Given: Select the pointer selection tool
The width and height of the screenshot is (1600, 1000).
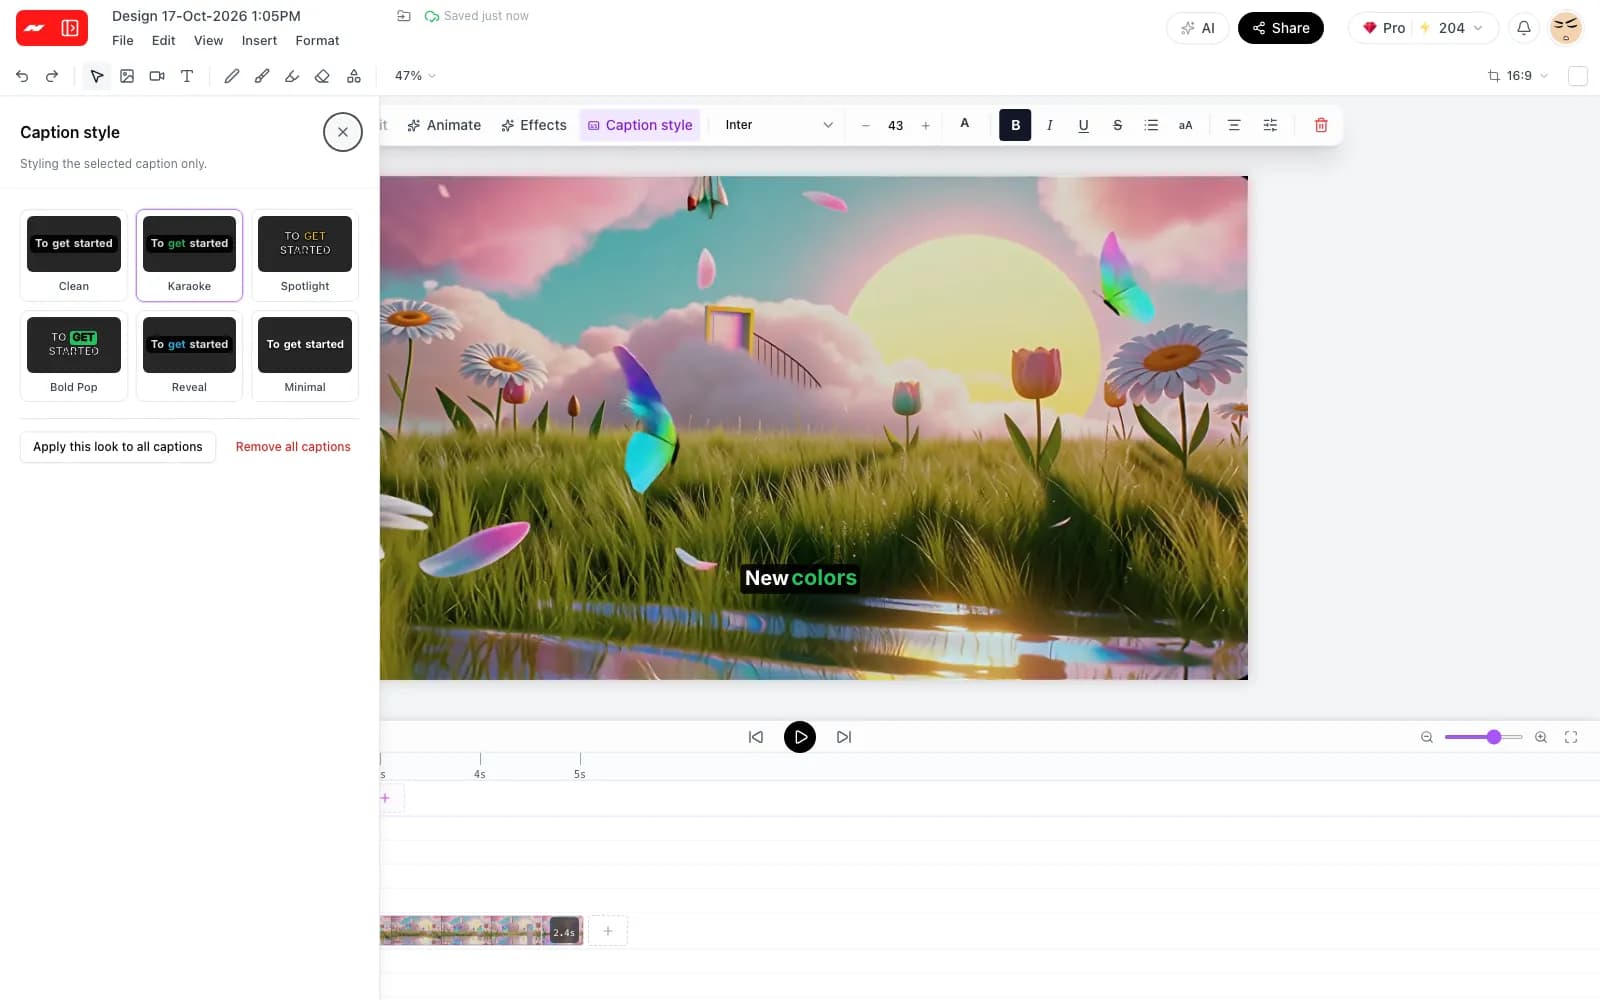Looking at the screenshot, I should tap(97, 76).
